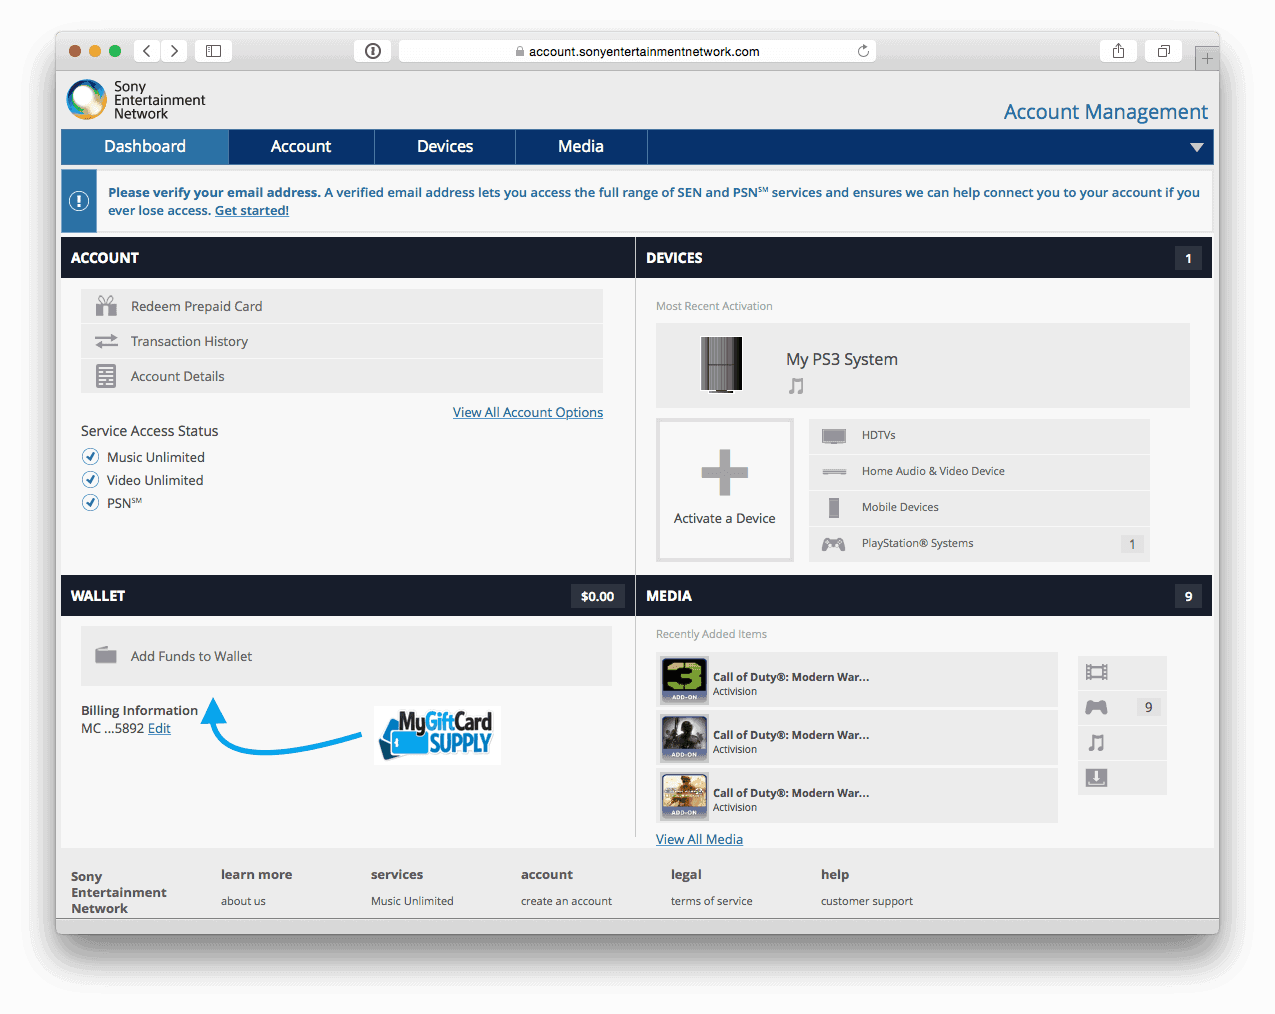Click the Account Details text
Image resolution: width=1275 pixels, height=1014 pixels.
click(178, 376)
